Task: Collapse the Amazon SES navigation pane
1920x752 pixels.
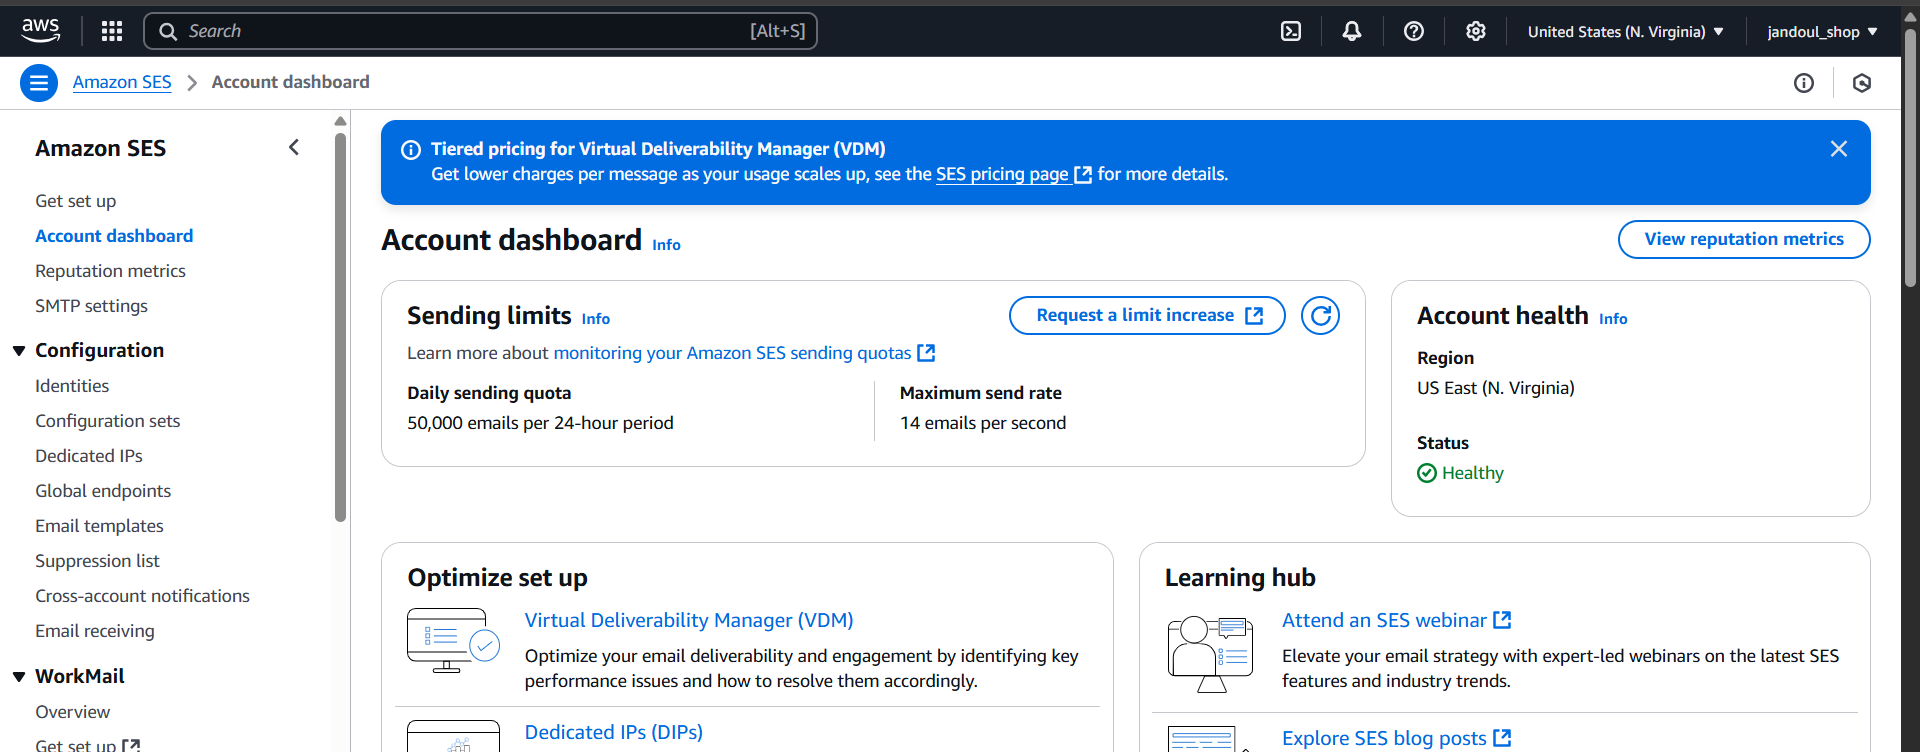Action: click(294, 148)
